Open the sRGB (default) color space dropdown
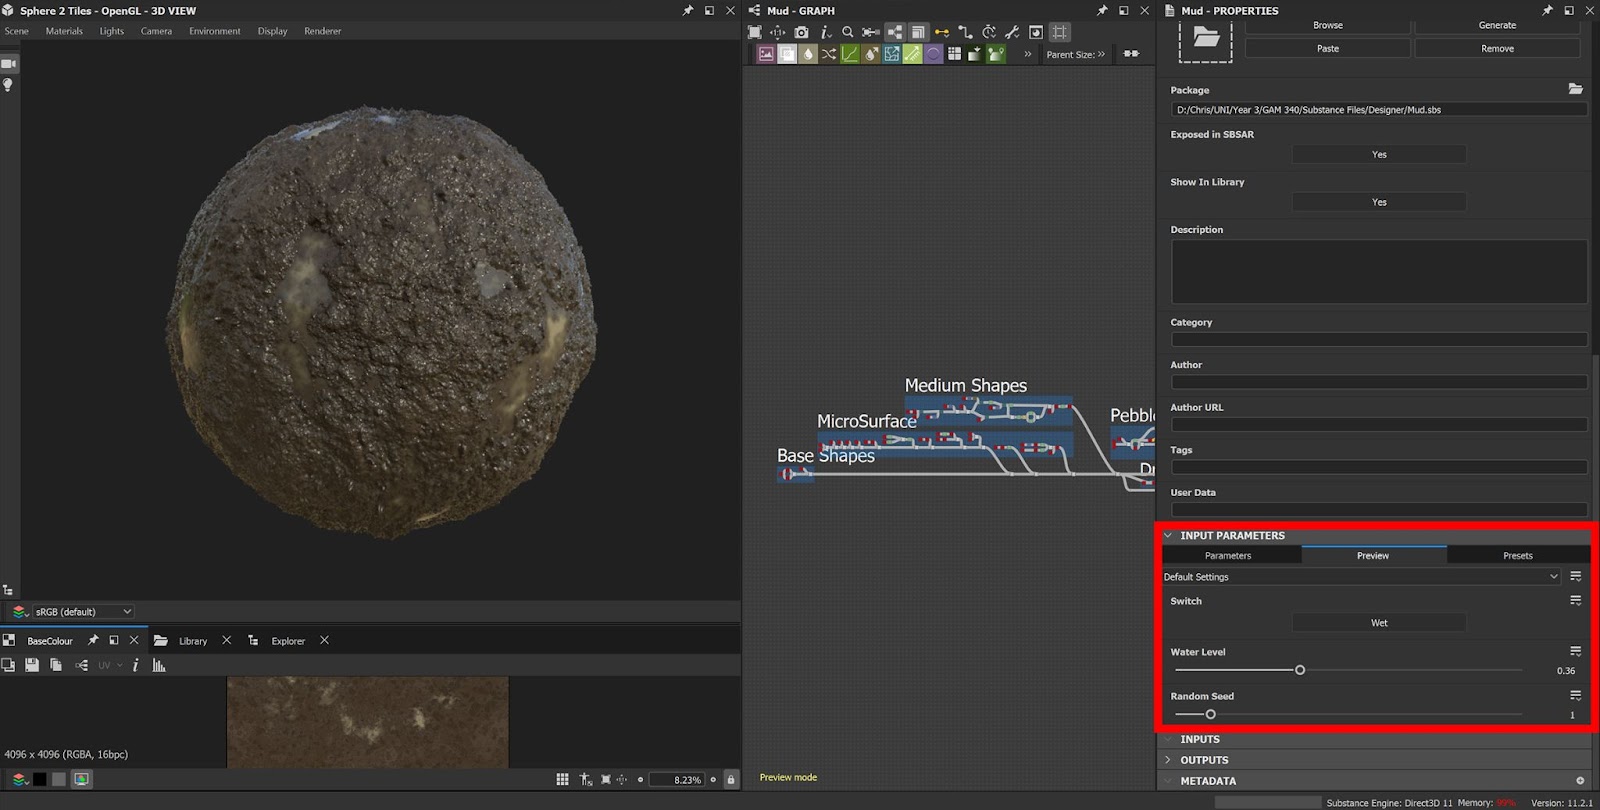 coord(82,612)
